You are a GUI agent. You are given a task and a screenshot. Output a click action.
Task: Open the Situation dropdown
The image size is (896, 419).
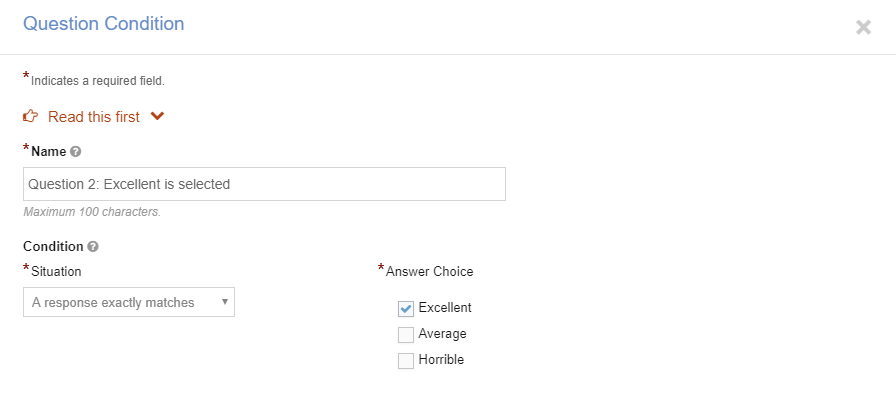point(129,302)
